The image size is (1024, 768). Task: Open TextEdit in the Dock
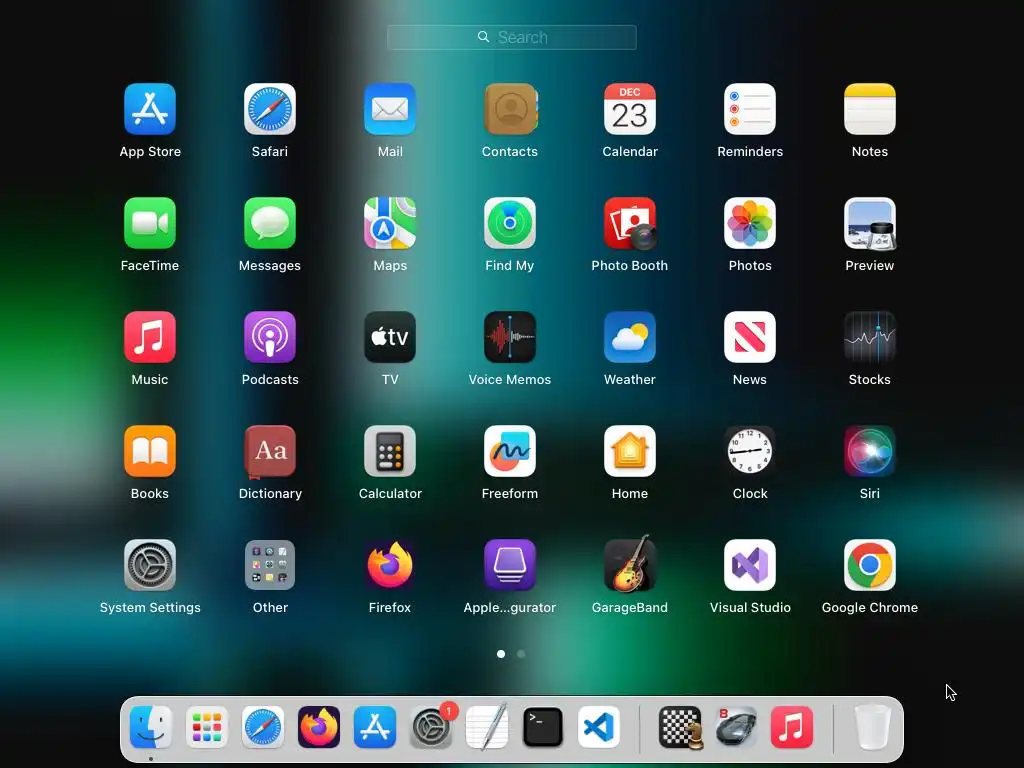(x=487, y=727)
